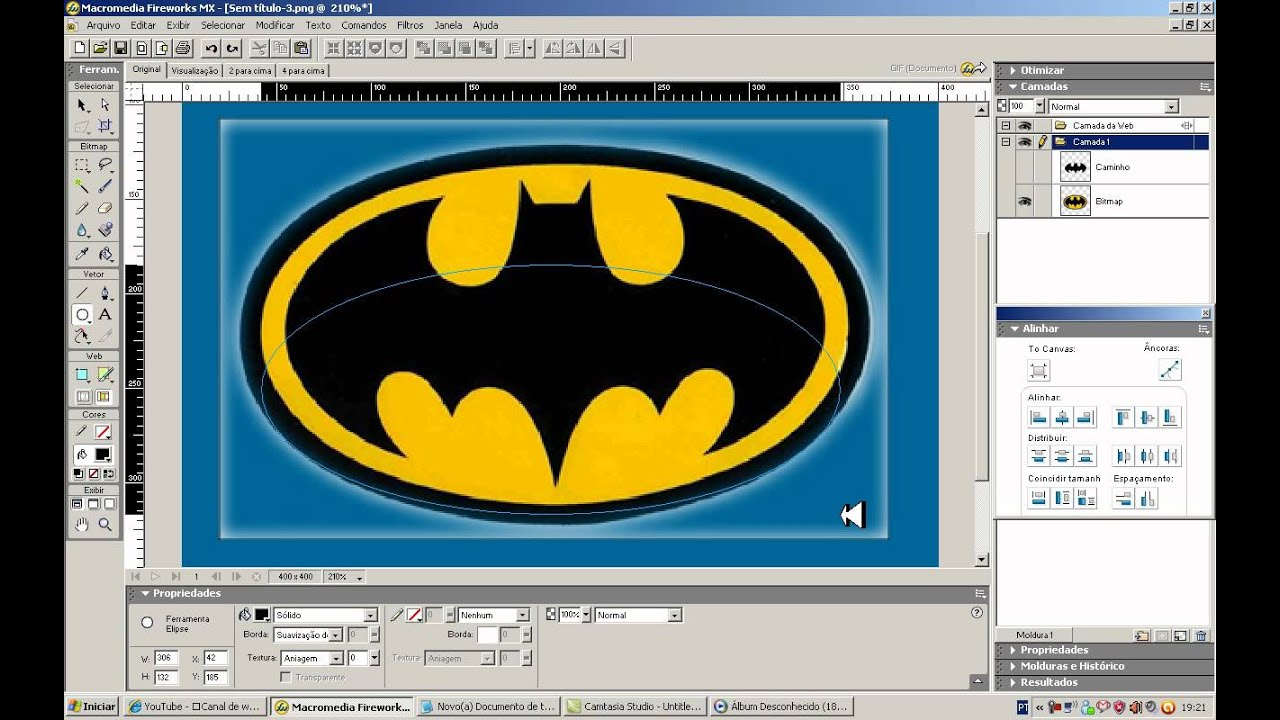1280x720 pixels.
Task: Expand the Molduras e Histórico panel
Action: 1013,666
